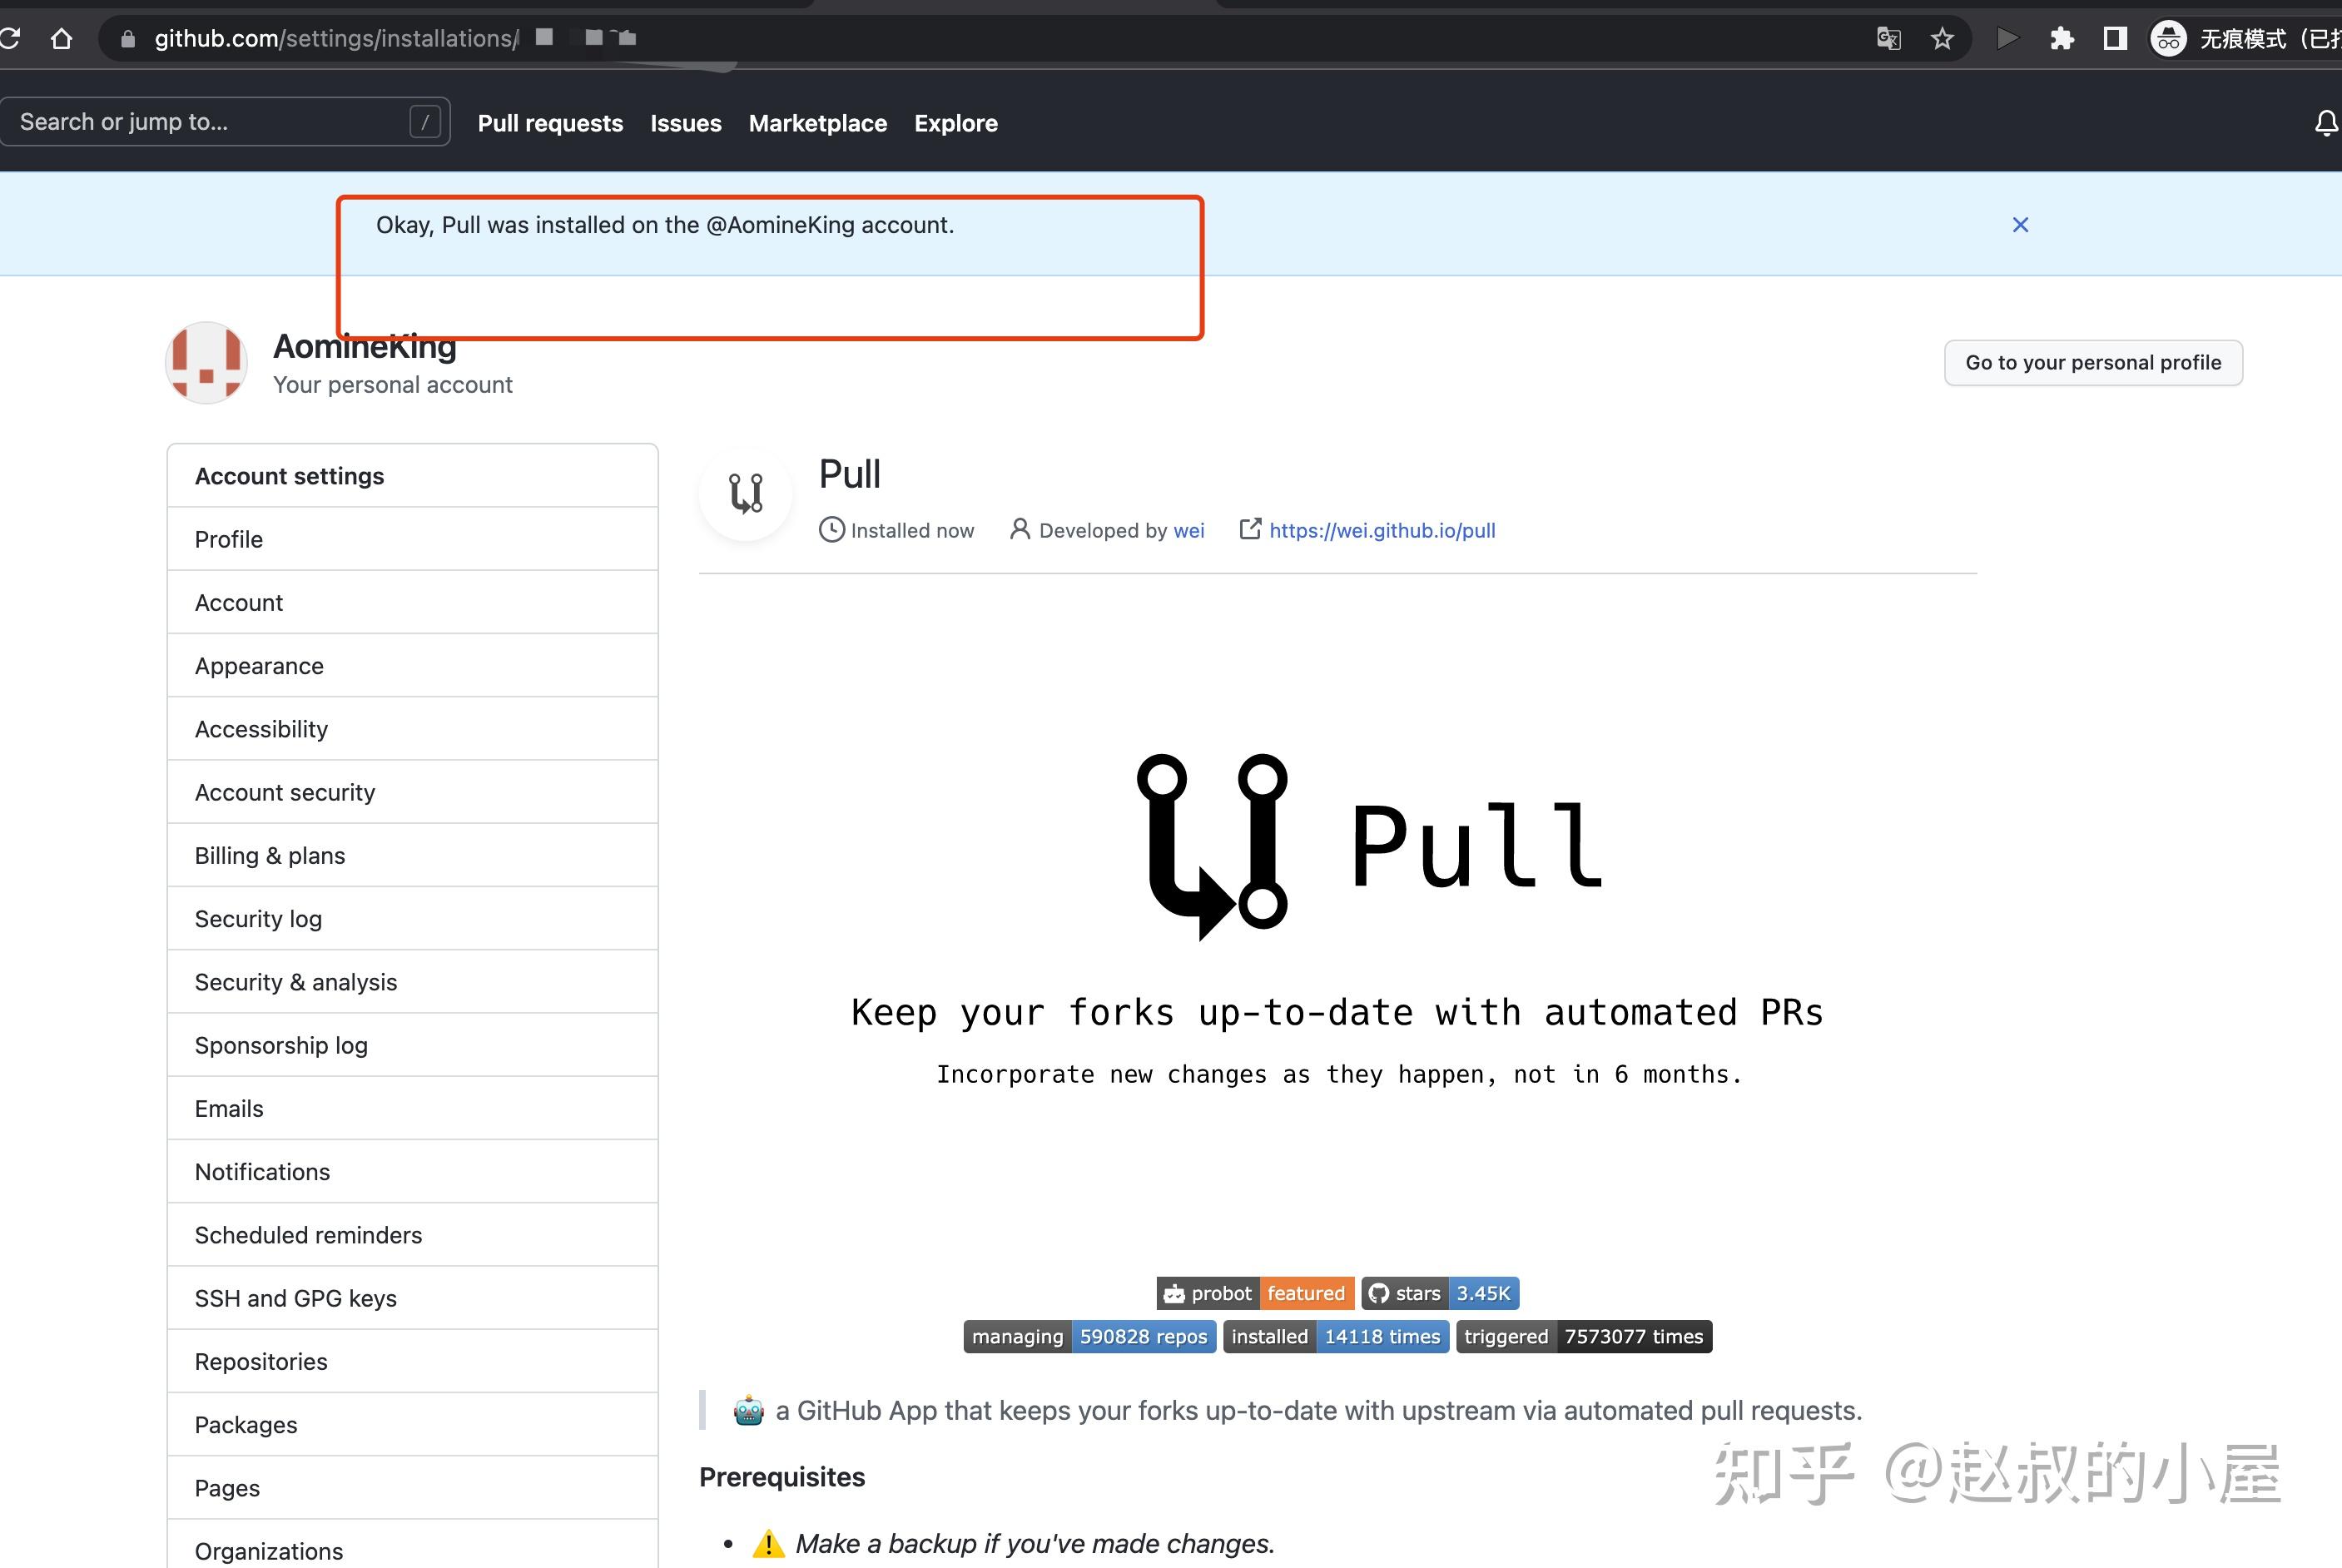Screen dimensions: 2342x1568
Task: Open the Google Translate address bar icon
Action: 1888,38
